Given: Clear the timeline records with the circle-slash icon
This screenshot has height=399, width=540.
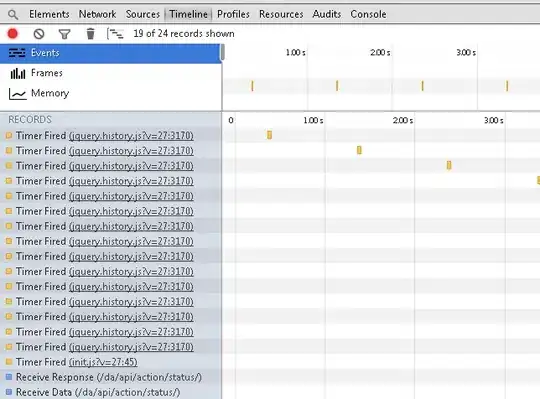Looking at the screenshot, I should (39, 34).
